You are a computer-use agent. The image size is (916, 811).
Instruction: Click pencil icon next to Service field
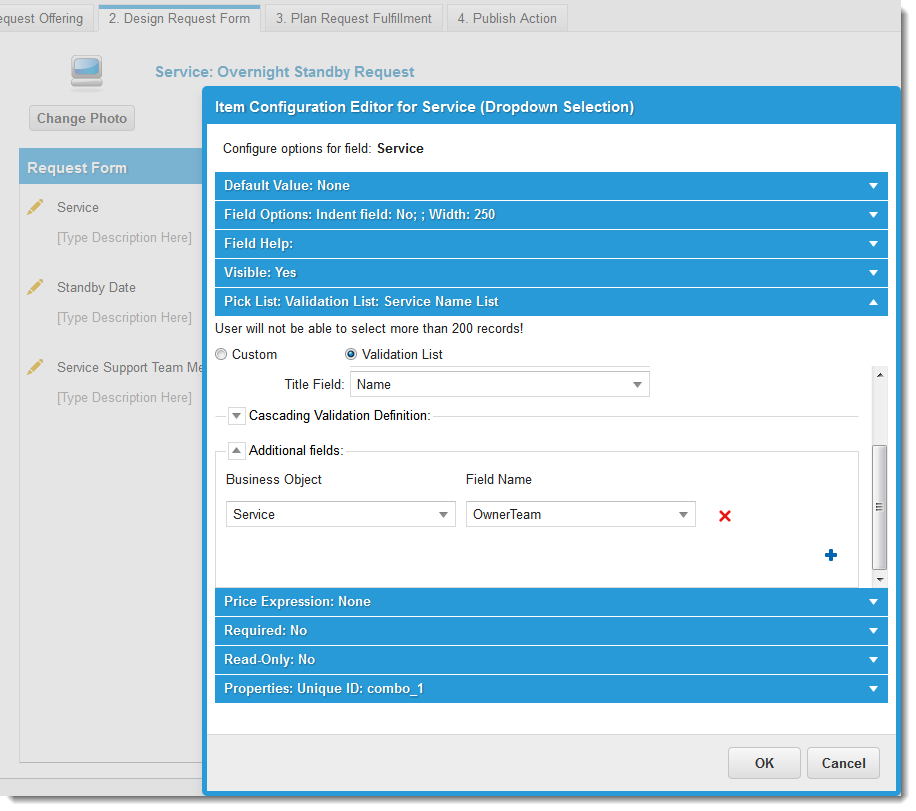click(x=36, y=207)
